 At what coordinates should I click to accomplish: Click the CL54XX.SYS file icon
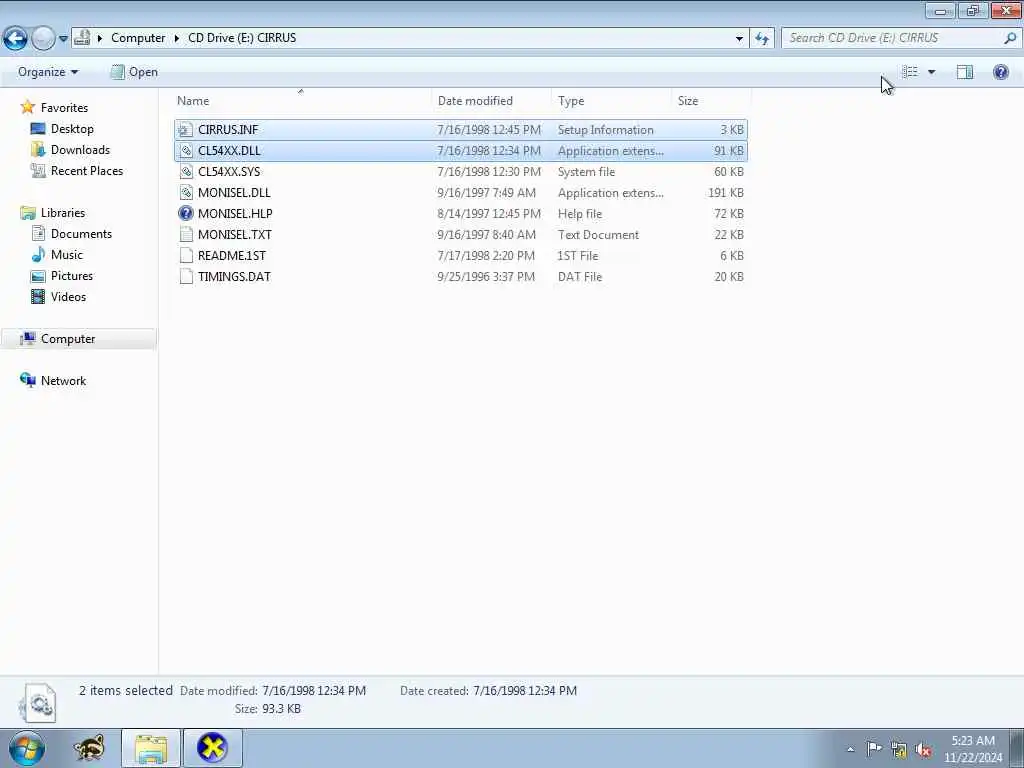point(186,172)
